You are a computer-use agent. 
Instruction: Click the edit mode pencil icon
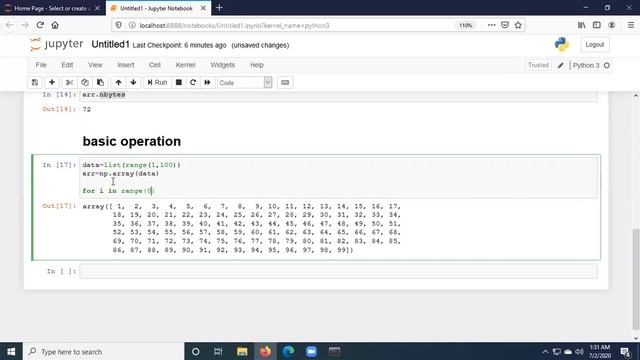tap(560, 65)
